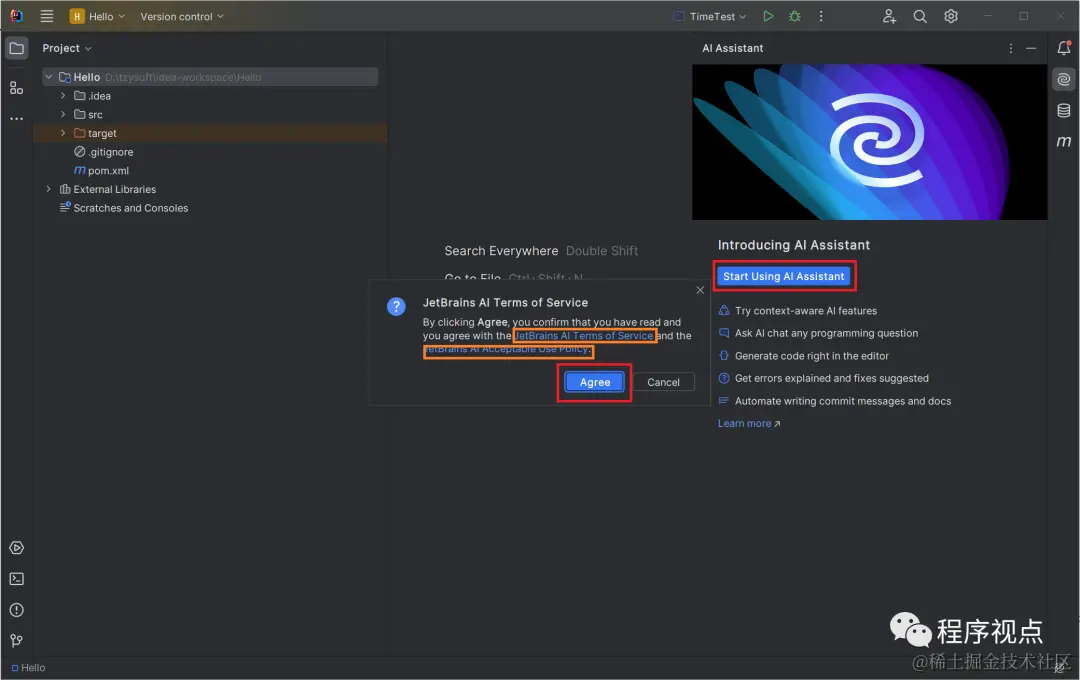
Task: Open Search Everywhere via the magnifier icon
Action: point(920,16)
